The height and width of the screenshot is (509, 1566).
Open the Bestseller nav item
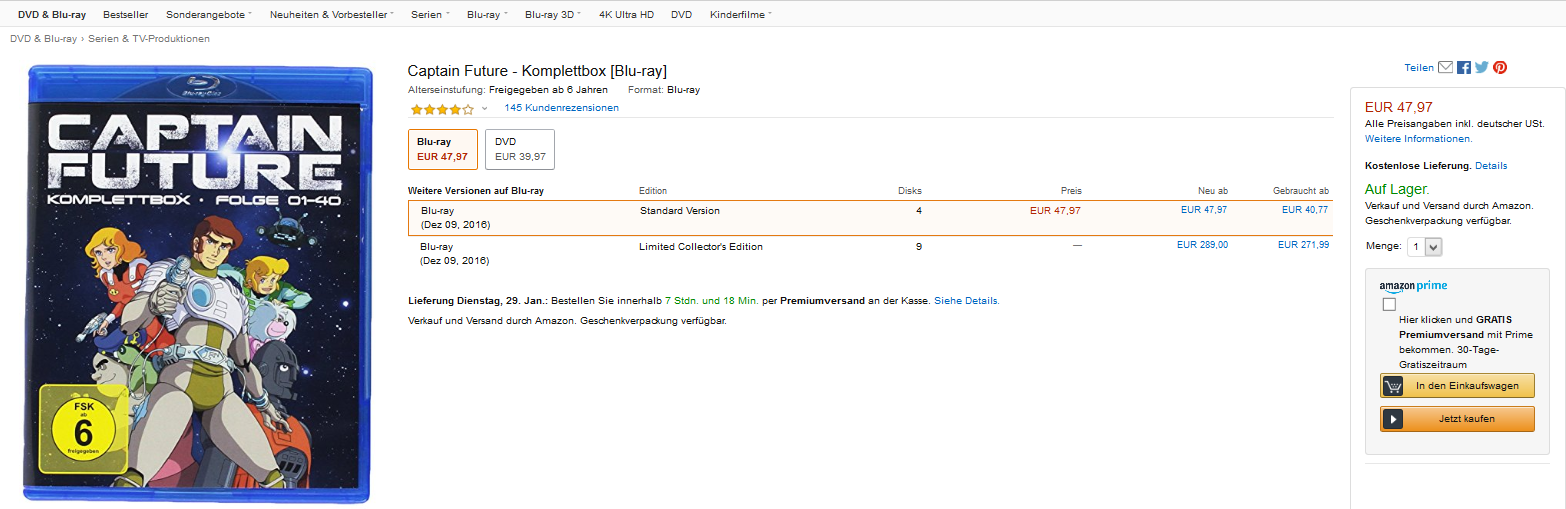[126, 14]
